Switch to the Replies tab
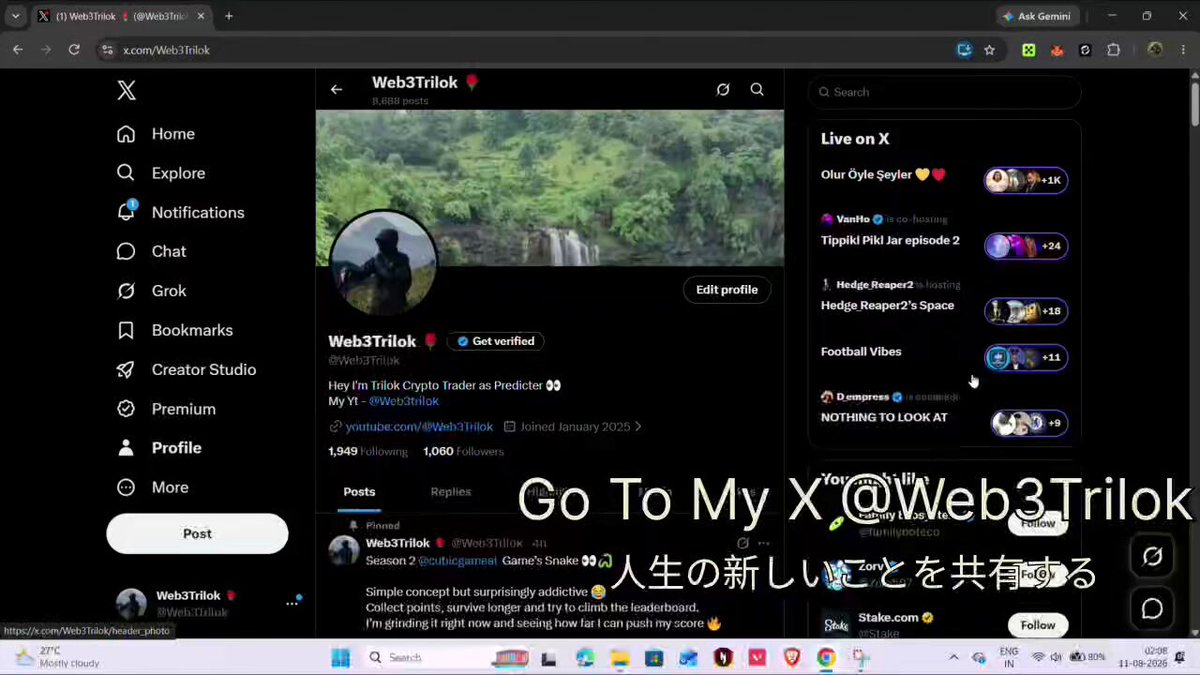The width and height of the screenshot is (1200, 675). point(451,492)
